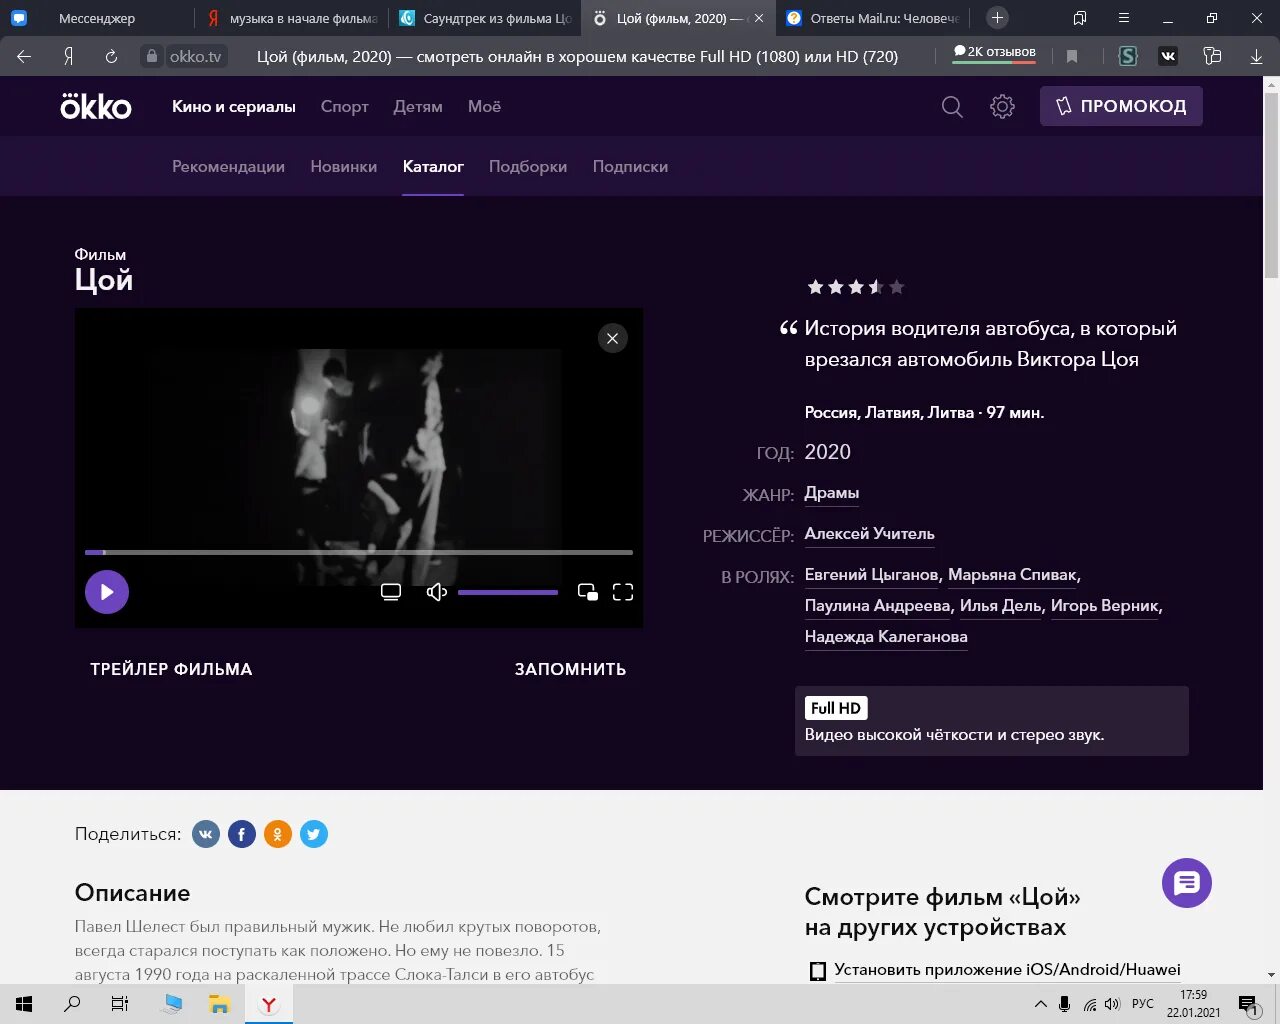Open Детям section

[418, 106]
